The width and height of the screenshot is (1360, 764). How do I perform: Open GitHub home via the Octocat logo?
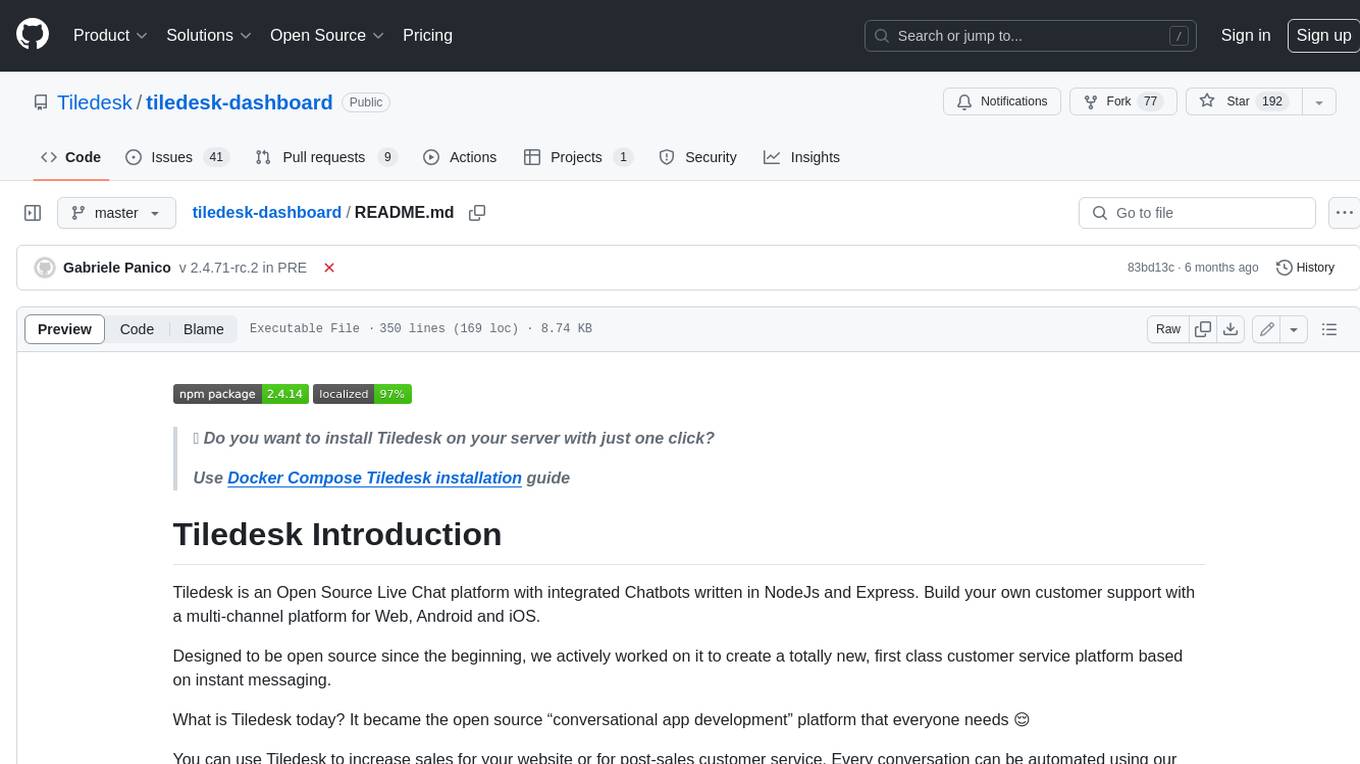tap(32, 35)
